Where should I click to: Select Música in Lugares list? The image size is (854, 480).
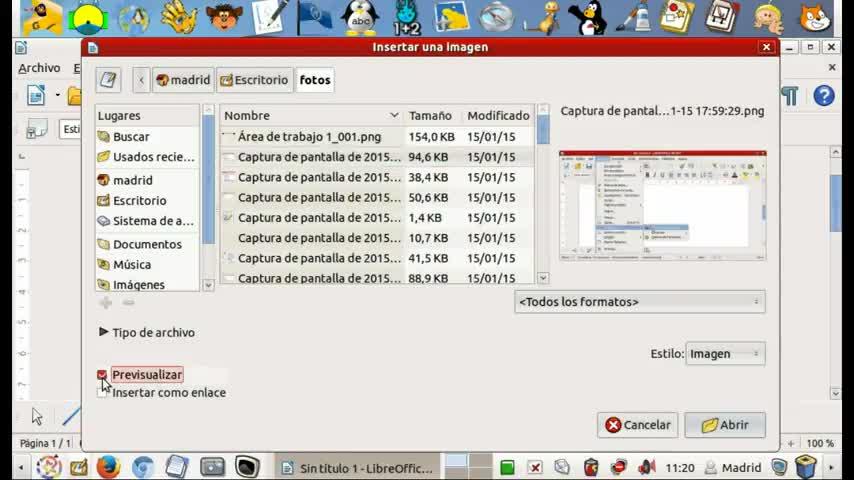tap(147, 265)
